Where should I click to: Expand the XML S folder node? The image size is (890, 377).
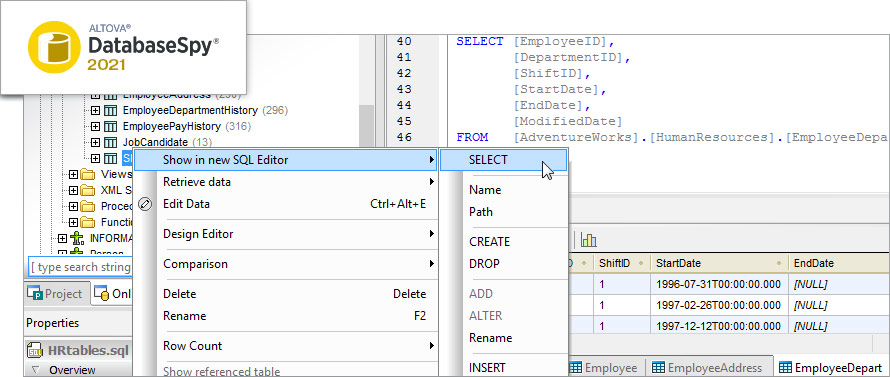tap(73, 190)
